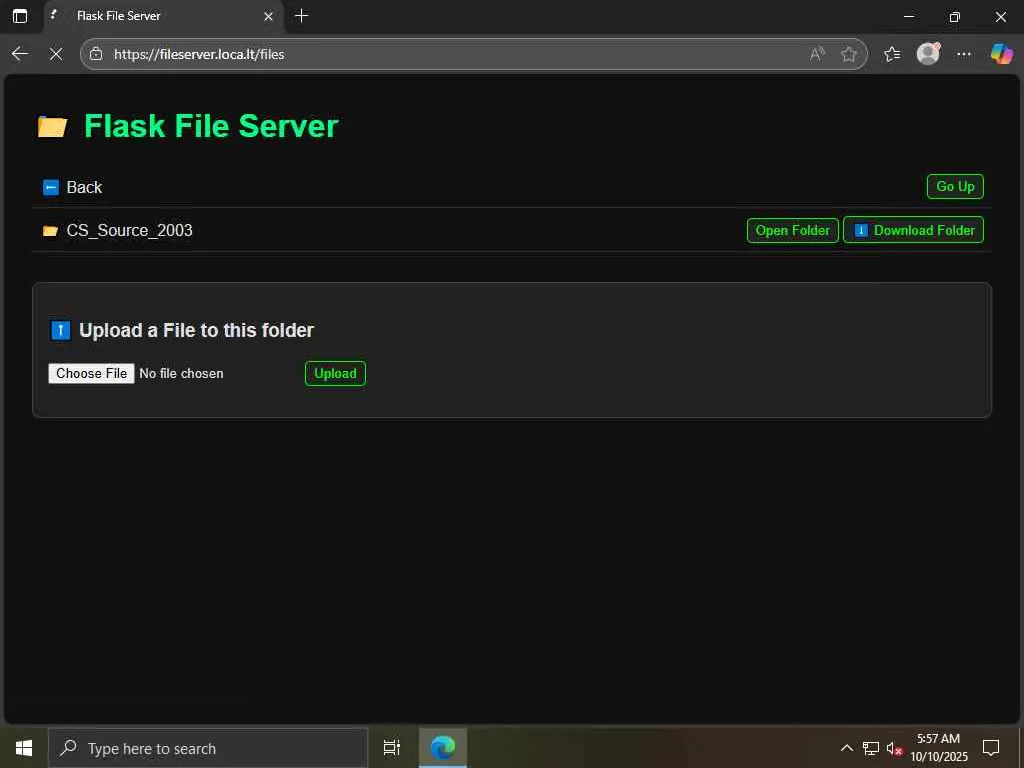Stop loading the page
Image resolution: width=1024 pixels, height=768 pixels.
pos(56,54)
